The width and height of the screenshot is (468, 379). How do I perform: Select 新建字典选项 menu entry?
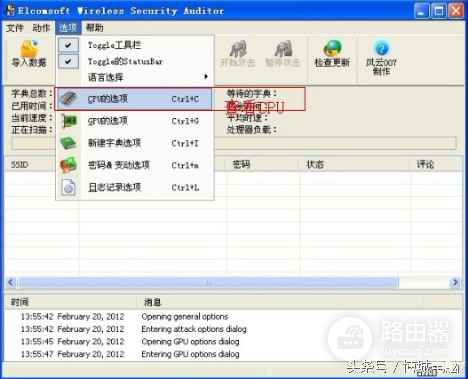pyautogui.click(x=134, y=143)
